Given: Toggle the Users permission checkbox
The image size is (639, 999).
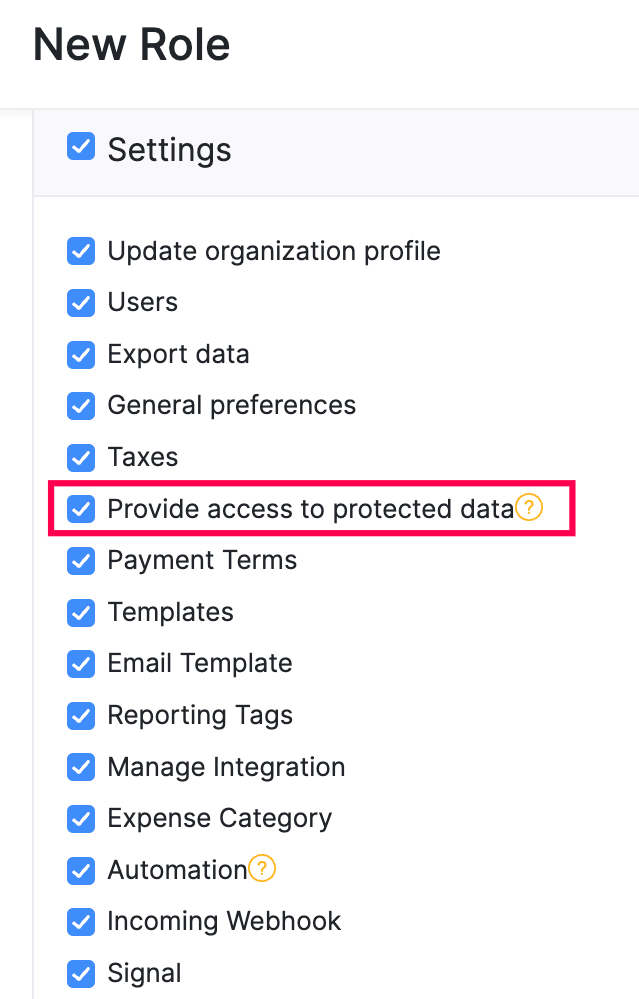Looking at the screenshot, I should click(80, 302).
